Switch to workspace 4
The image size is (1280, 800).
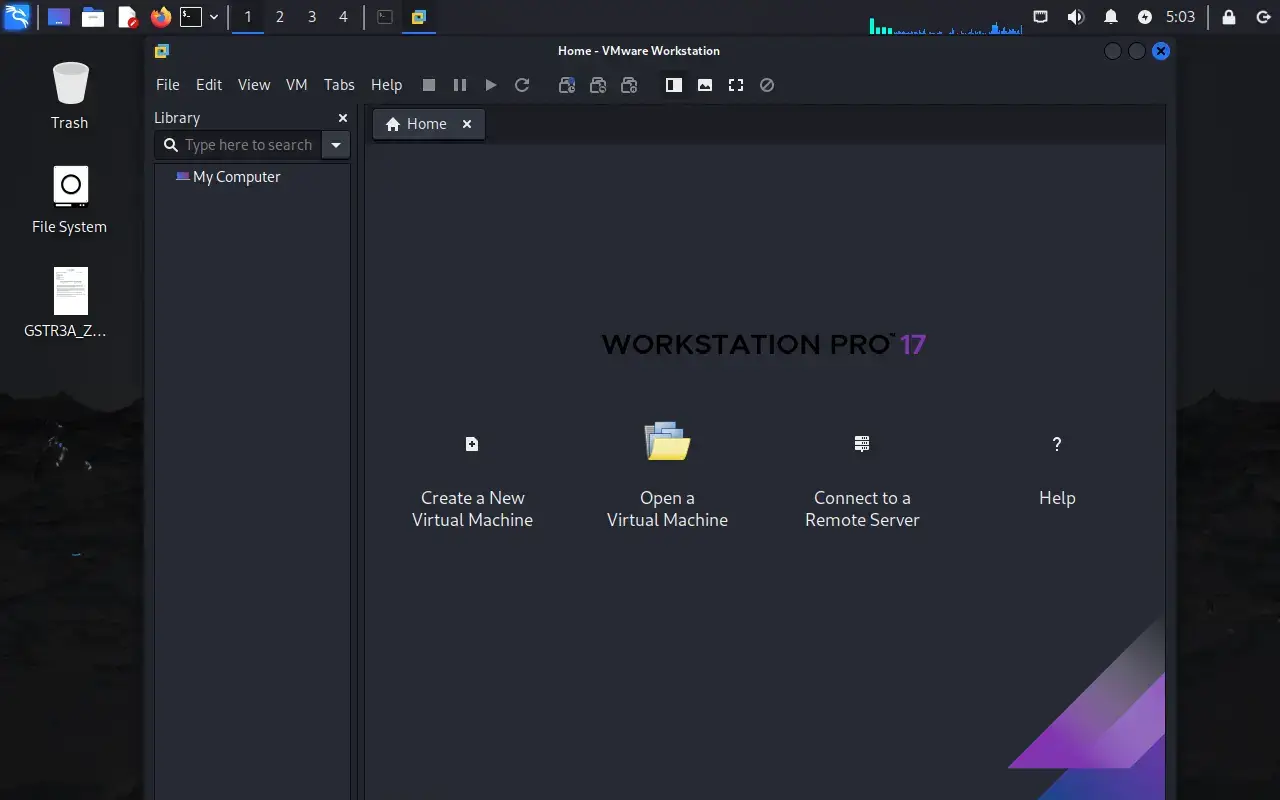click(344, 17)
